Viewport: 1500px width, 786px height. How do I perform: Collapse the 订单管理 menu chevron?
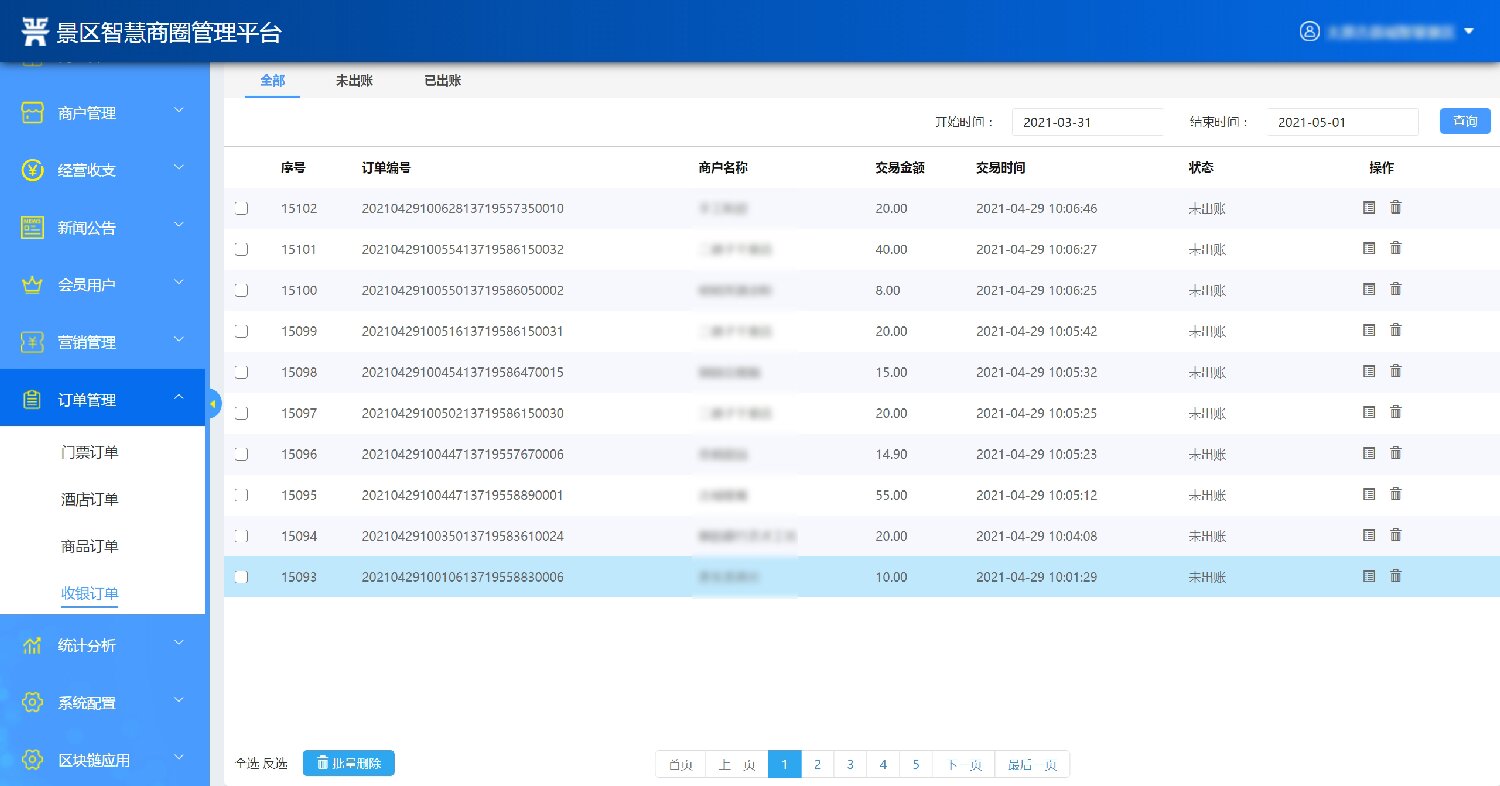pos(178,398)
